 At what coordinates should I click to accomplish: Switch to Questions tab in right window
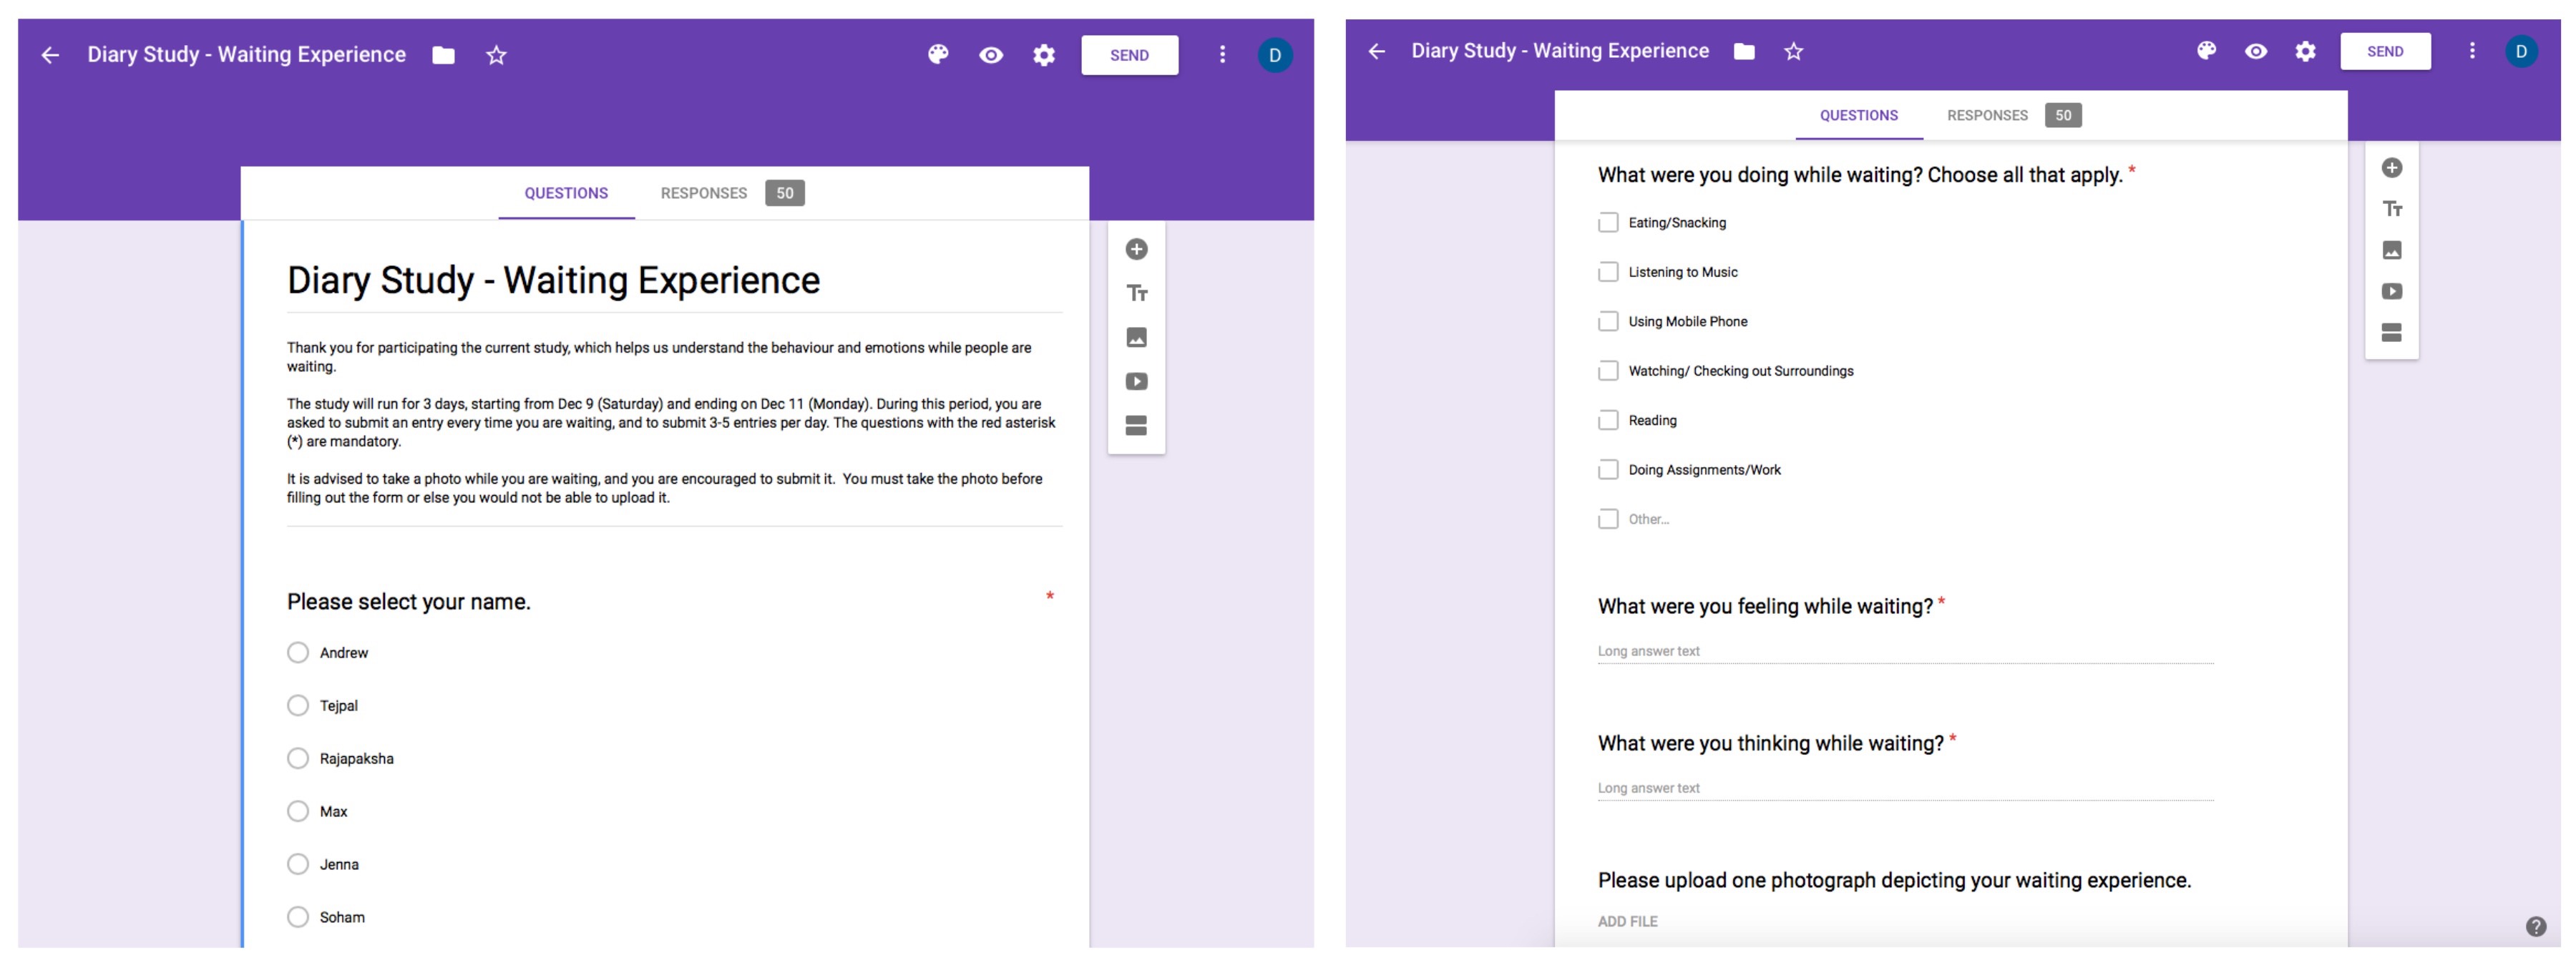point(1858,116)
